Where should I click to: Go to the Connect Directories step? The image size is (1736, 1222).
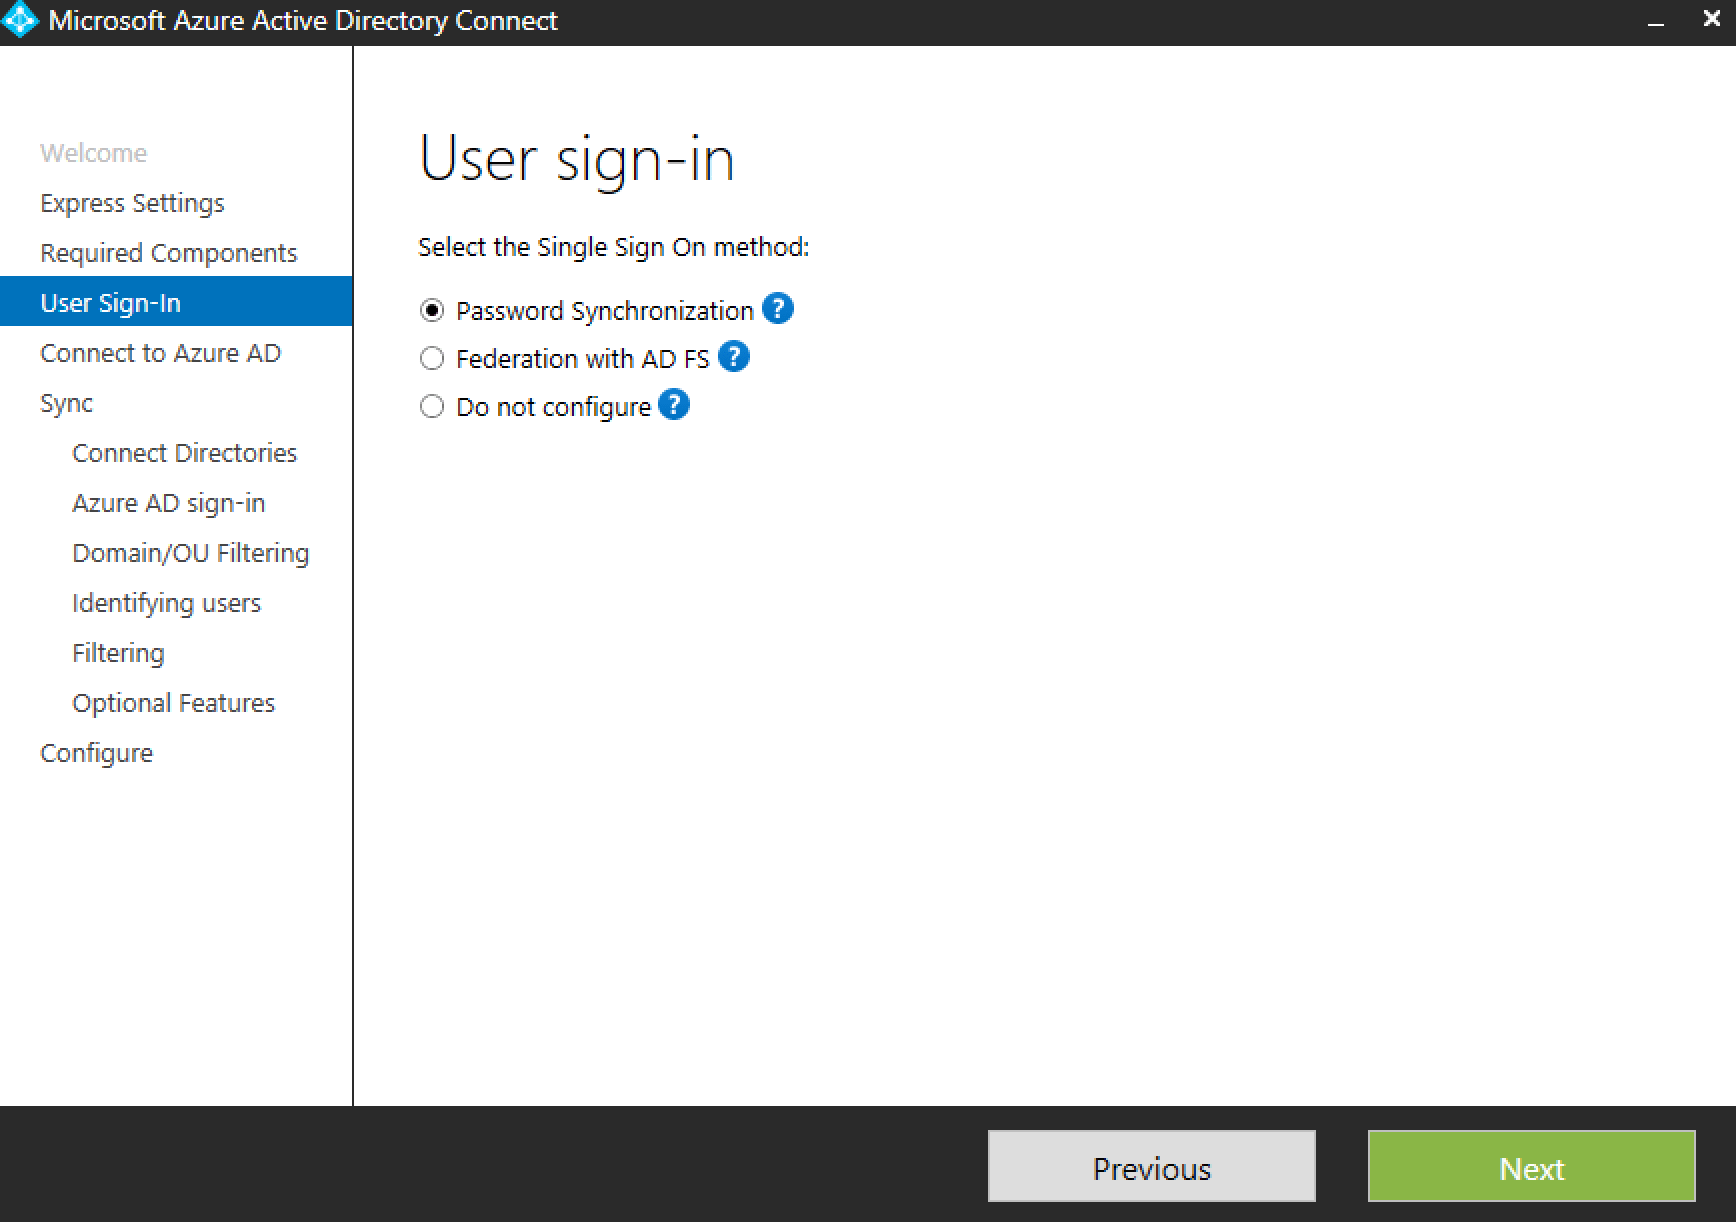coord(184,452)
